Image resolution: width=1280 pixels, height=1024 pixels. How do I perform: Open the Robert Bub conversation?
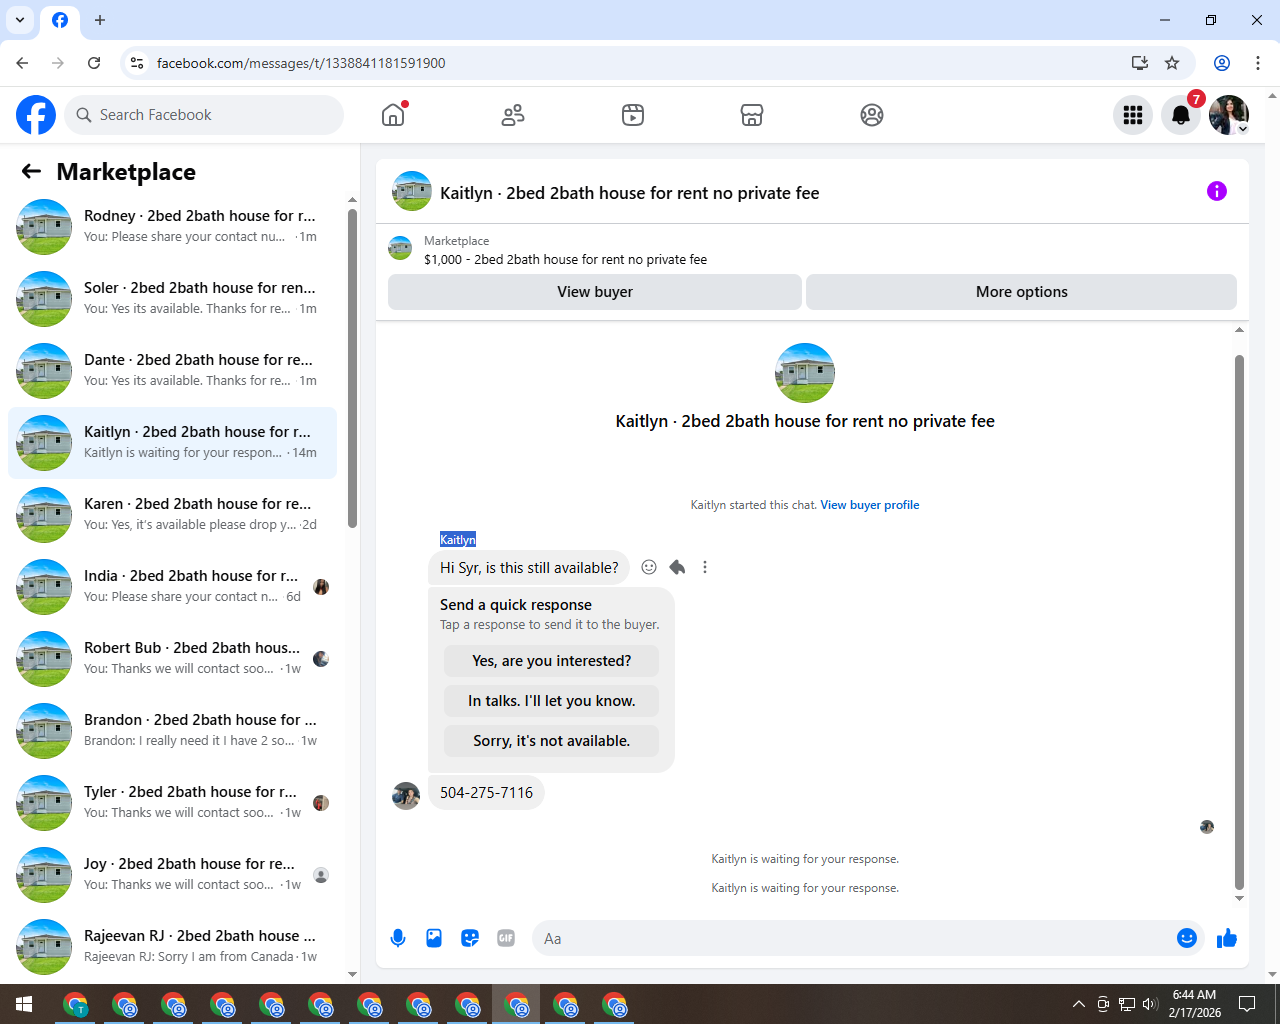click(172, 659)
